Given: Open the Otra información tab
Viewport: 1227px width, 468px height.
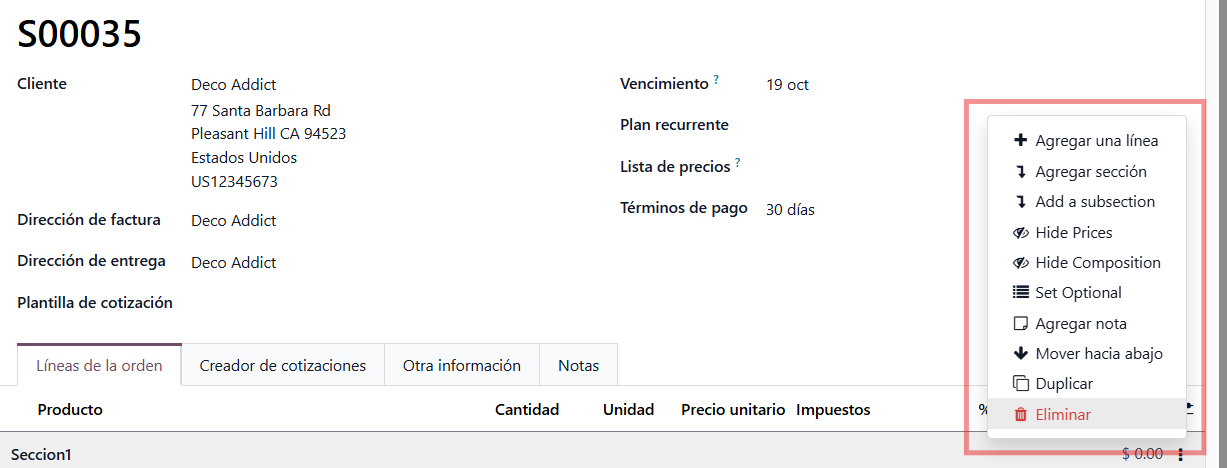Looking at the screenshot, I should pos(461,366).
